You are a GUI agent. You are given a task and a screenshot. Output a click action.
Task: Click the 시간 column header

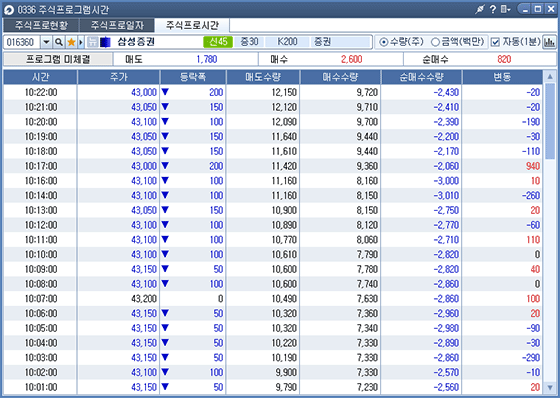40,77
